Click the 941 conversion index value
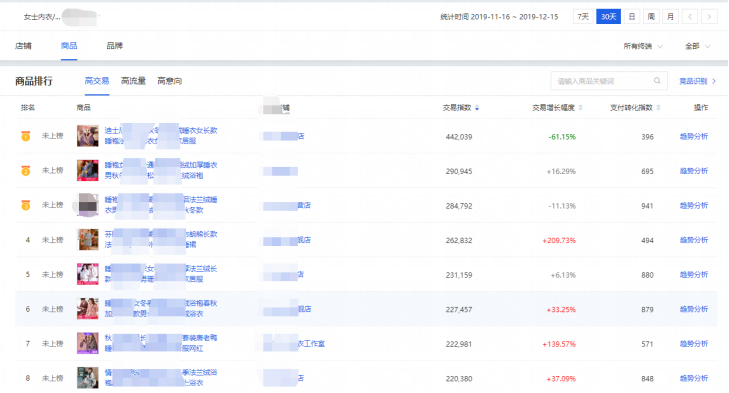This screenshot has height=393, width=729. point(647,206)
